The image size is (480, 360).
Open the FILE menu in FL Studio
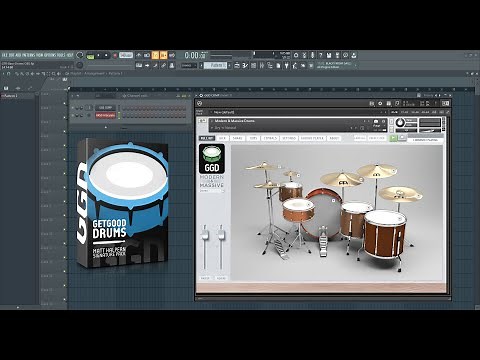tap(4, 55)
